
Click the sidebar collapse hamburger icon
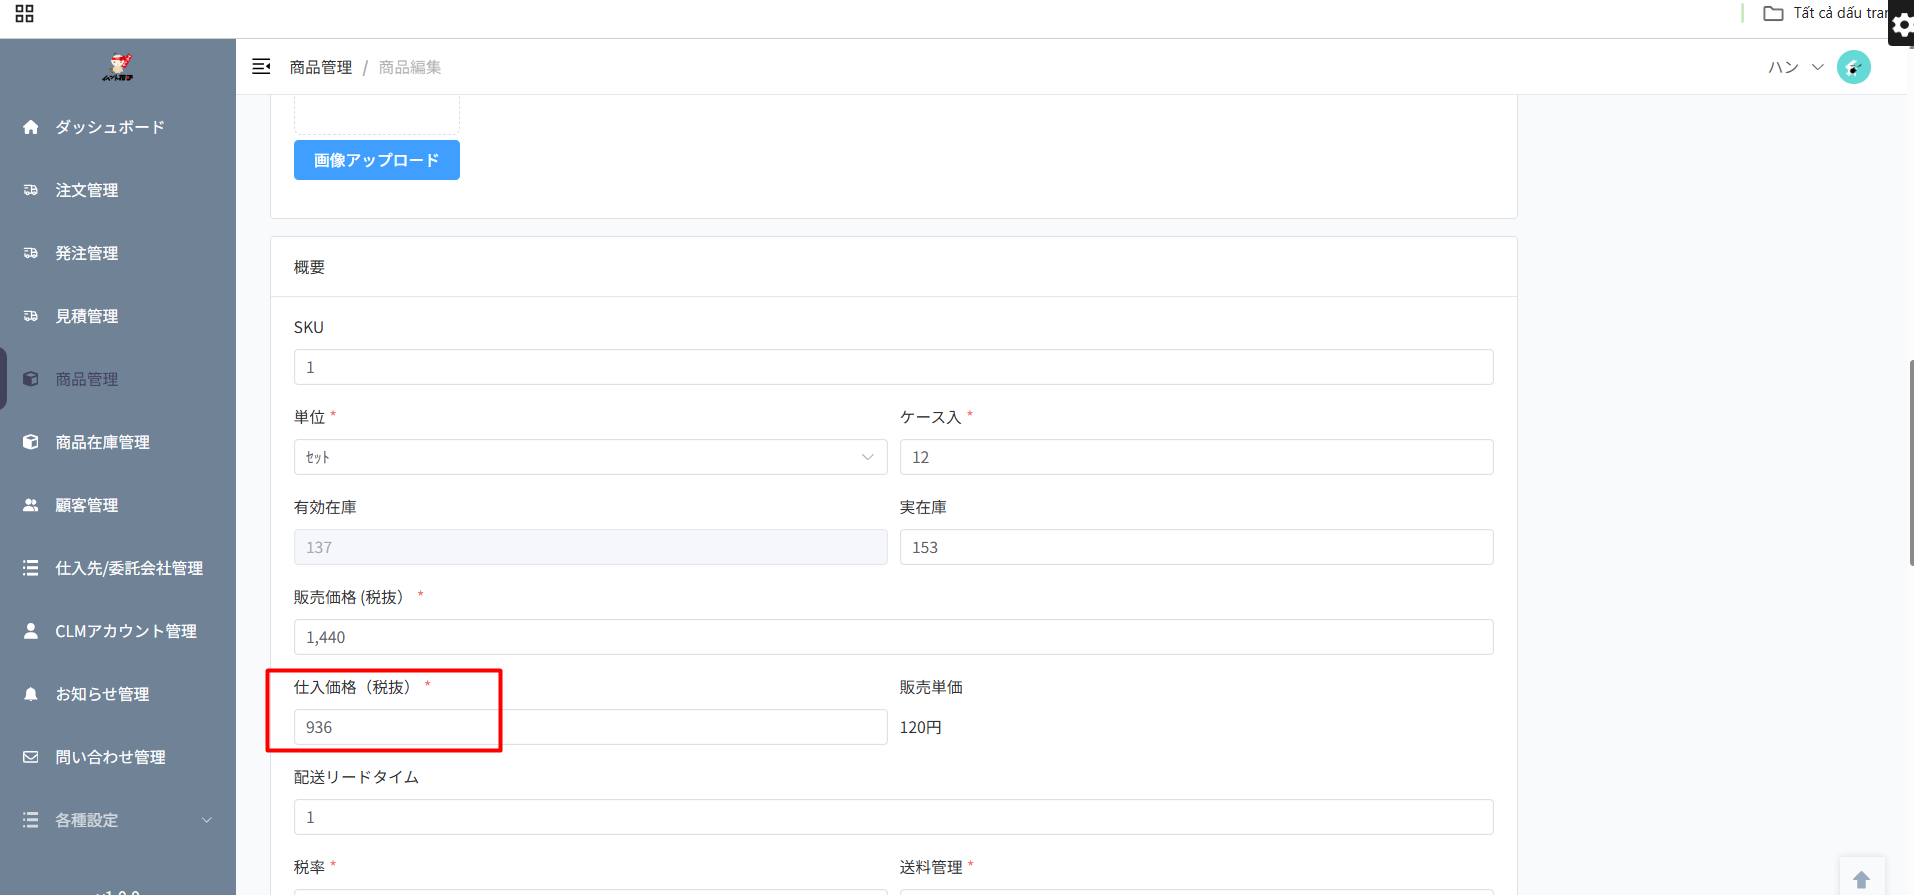click(x=261, y=67)
